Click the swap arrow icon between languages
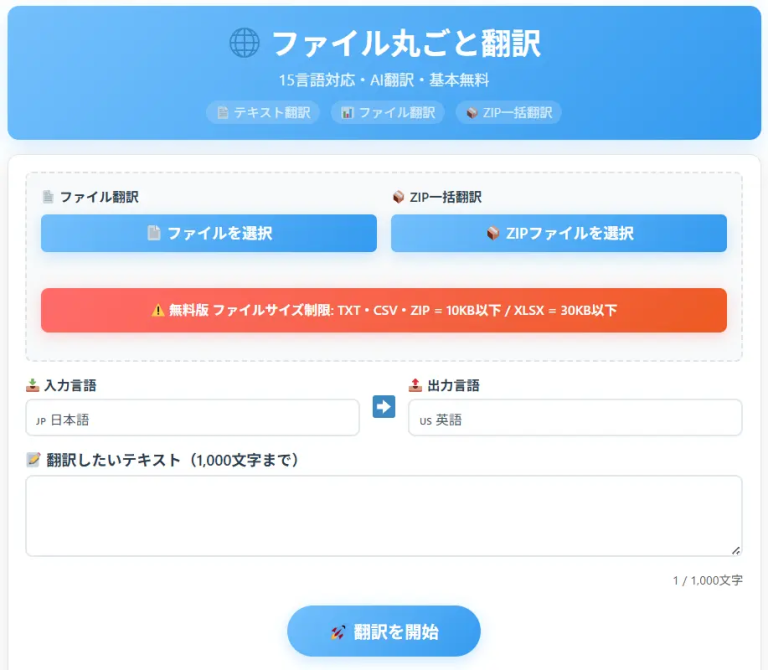768x670 pixels. 384,407
